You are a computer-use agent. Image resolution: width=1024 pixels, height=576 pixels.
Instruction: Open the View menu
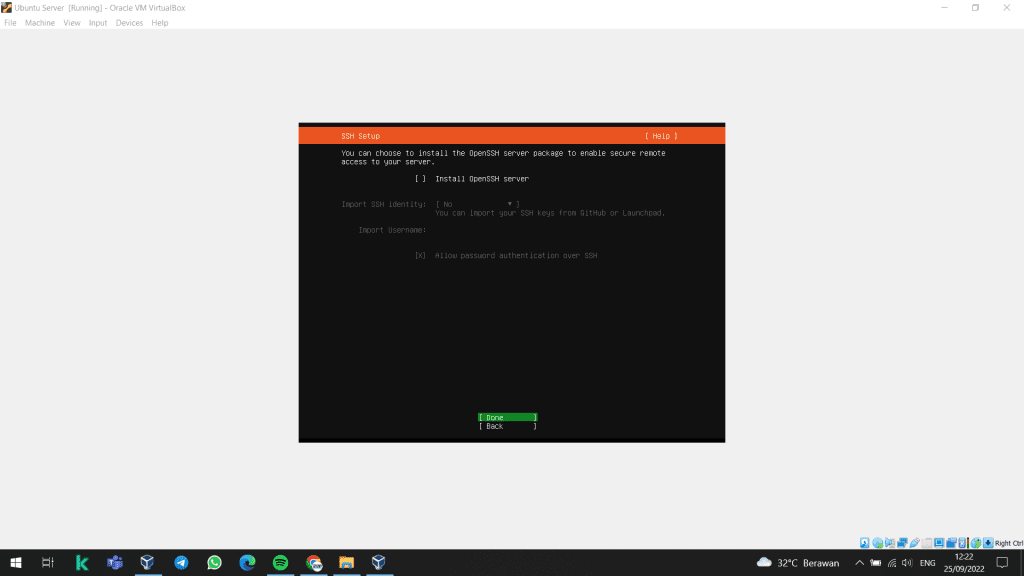point(72,23)
